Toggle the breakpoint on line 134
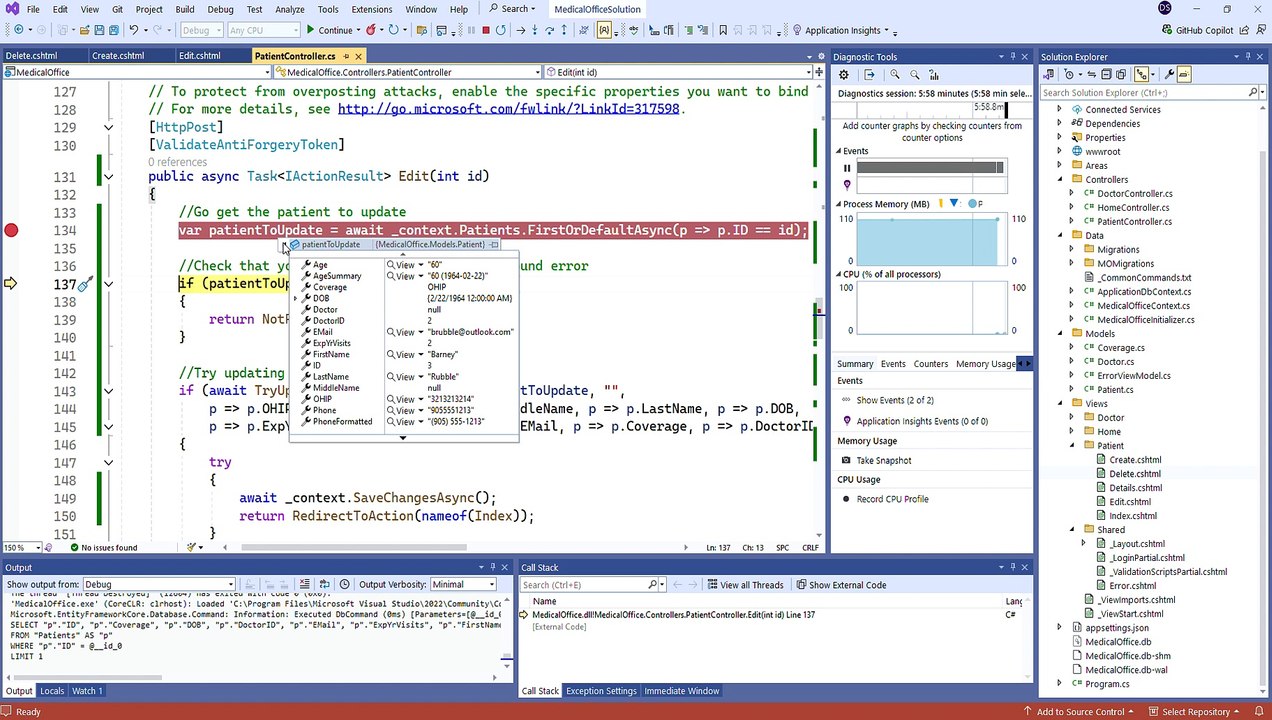 [x=11, y=231]
